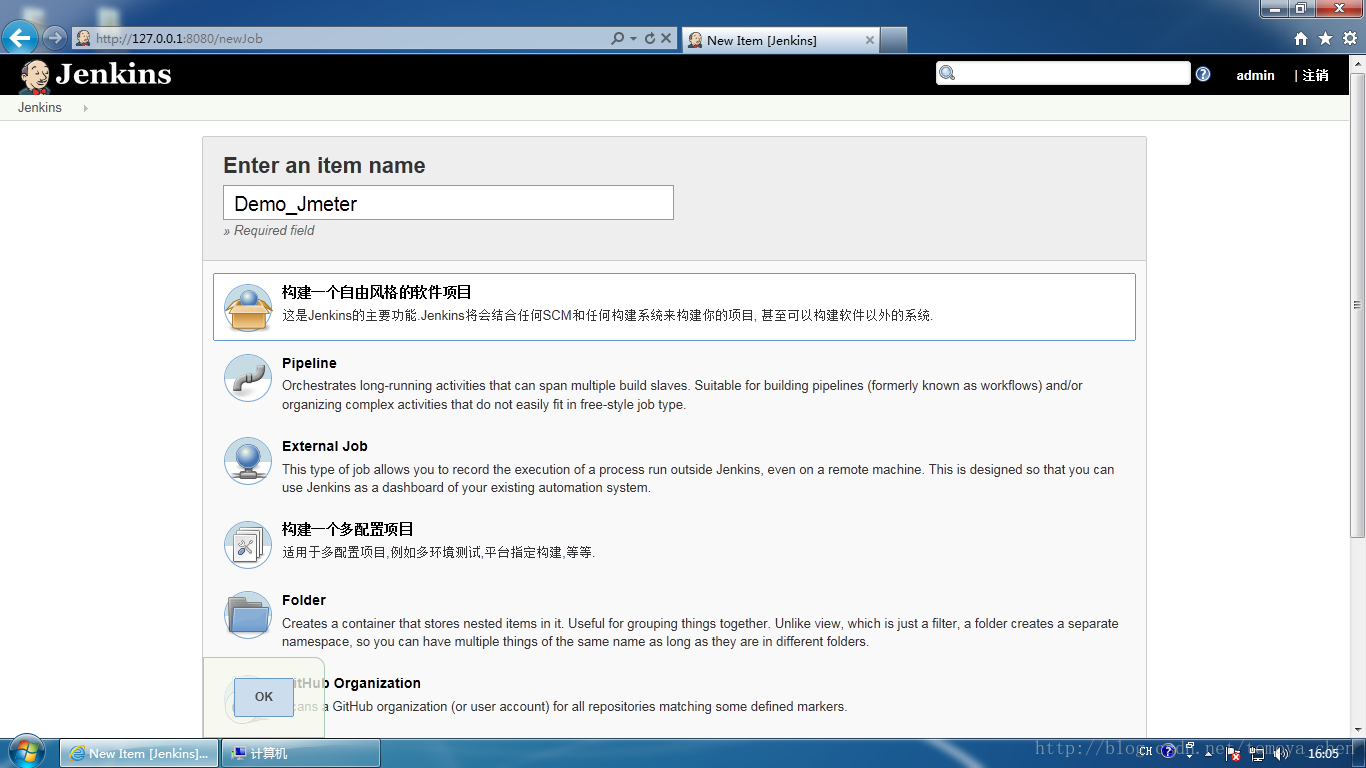Stop loading with the address bar X
This screenshot has height=768, width=1366.
(666, 39)
